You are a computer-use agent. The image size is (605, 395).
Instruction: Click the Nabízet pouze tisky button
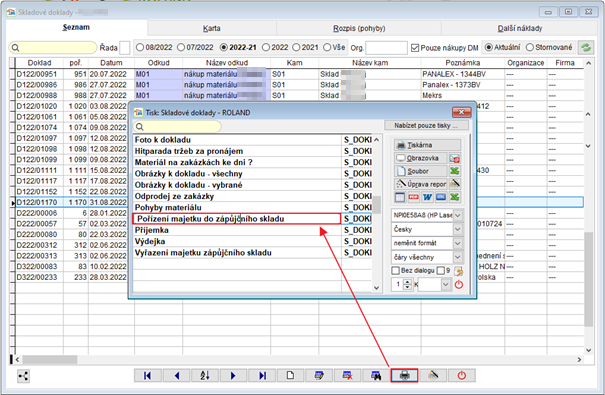point(426,125)
